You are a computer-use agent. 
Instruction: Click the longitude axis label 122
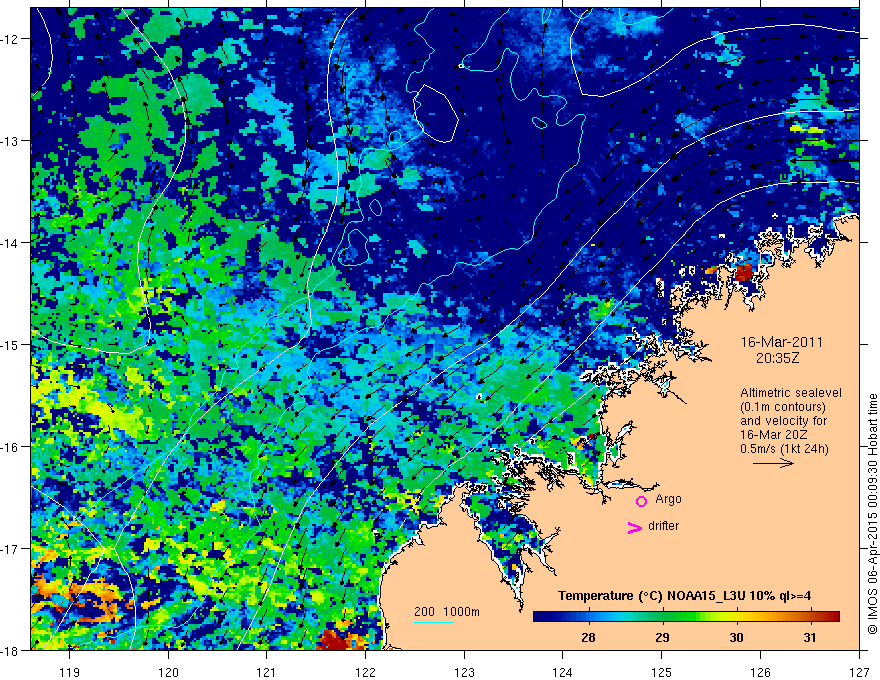(365, 672)
